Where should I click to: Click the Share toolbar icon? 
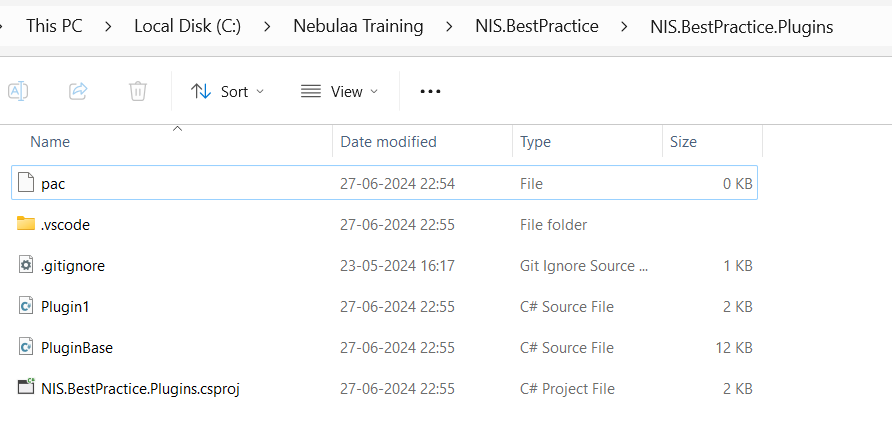tap(78, 91)
